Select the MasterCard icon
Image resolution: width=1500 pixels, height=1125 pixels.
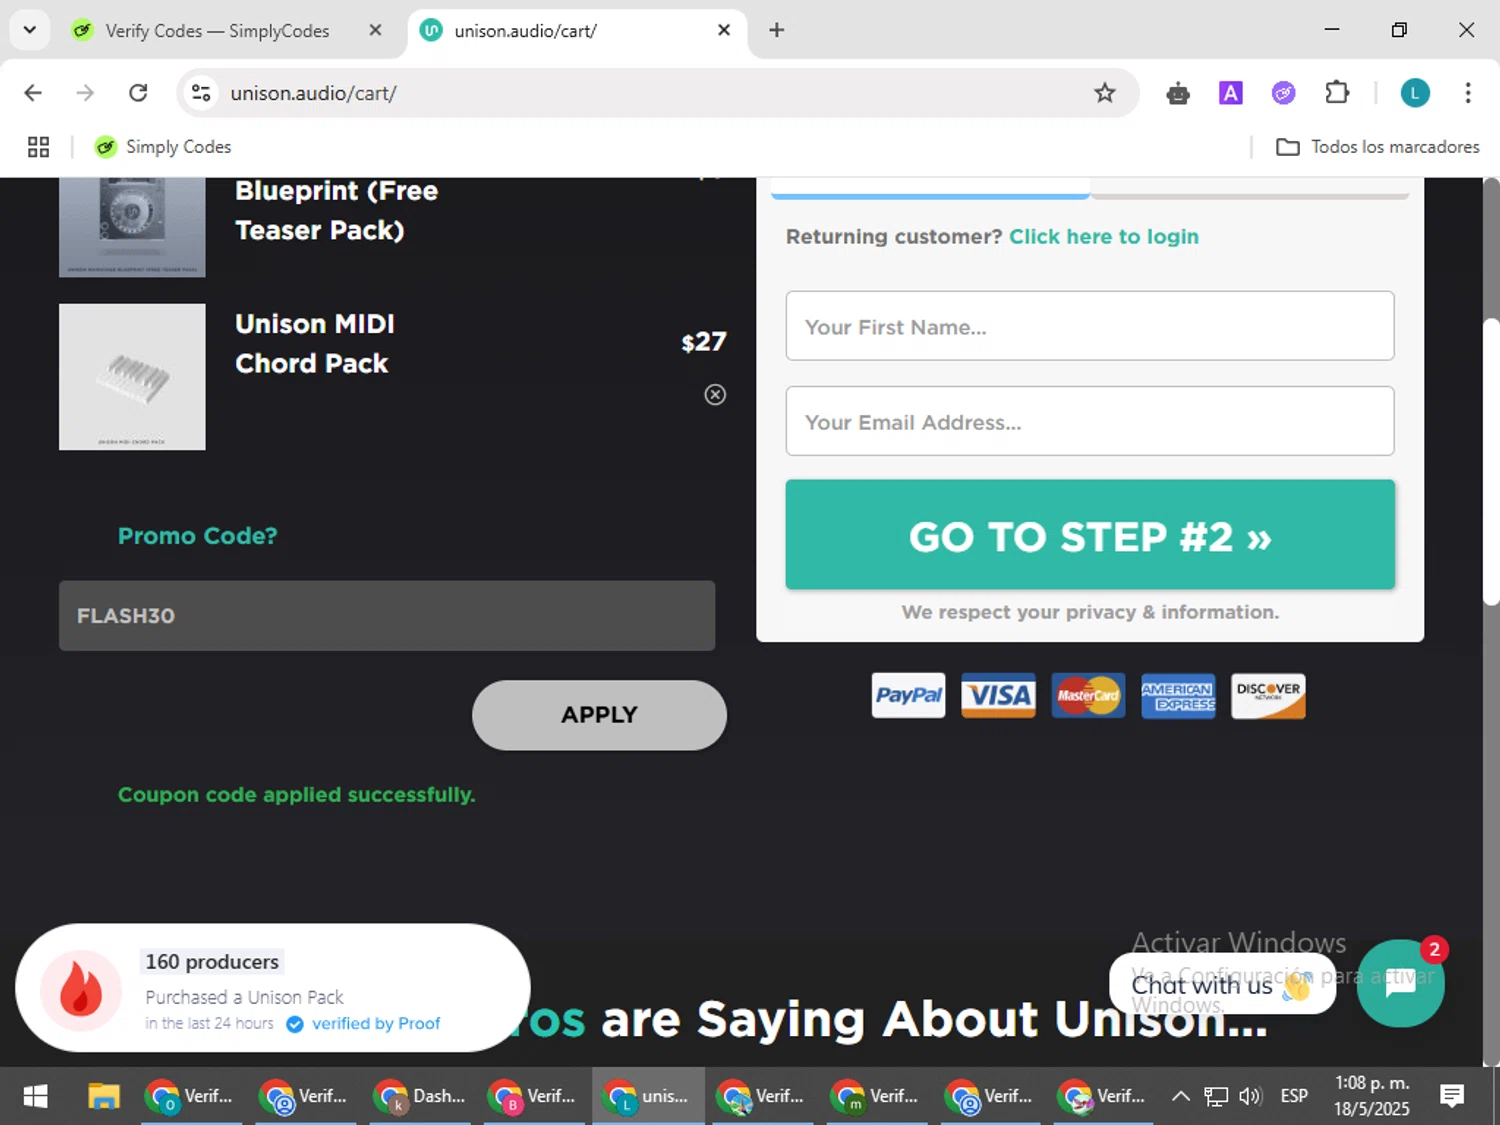pyautogui.click(x=1088, y=696)
